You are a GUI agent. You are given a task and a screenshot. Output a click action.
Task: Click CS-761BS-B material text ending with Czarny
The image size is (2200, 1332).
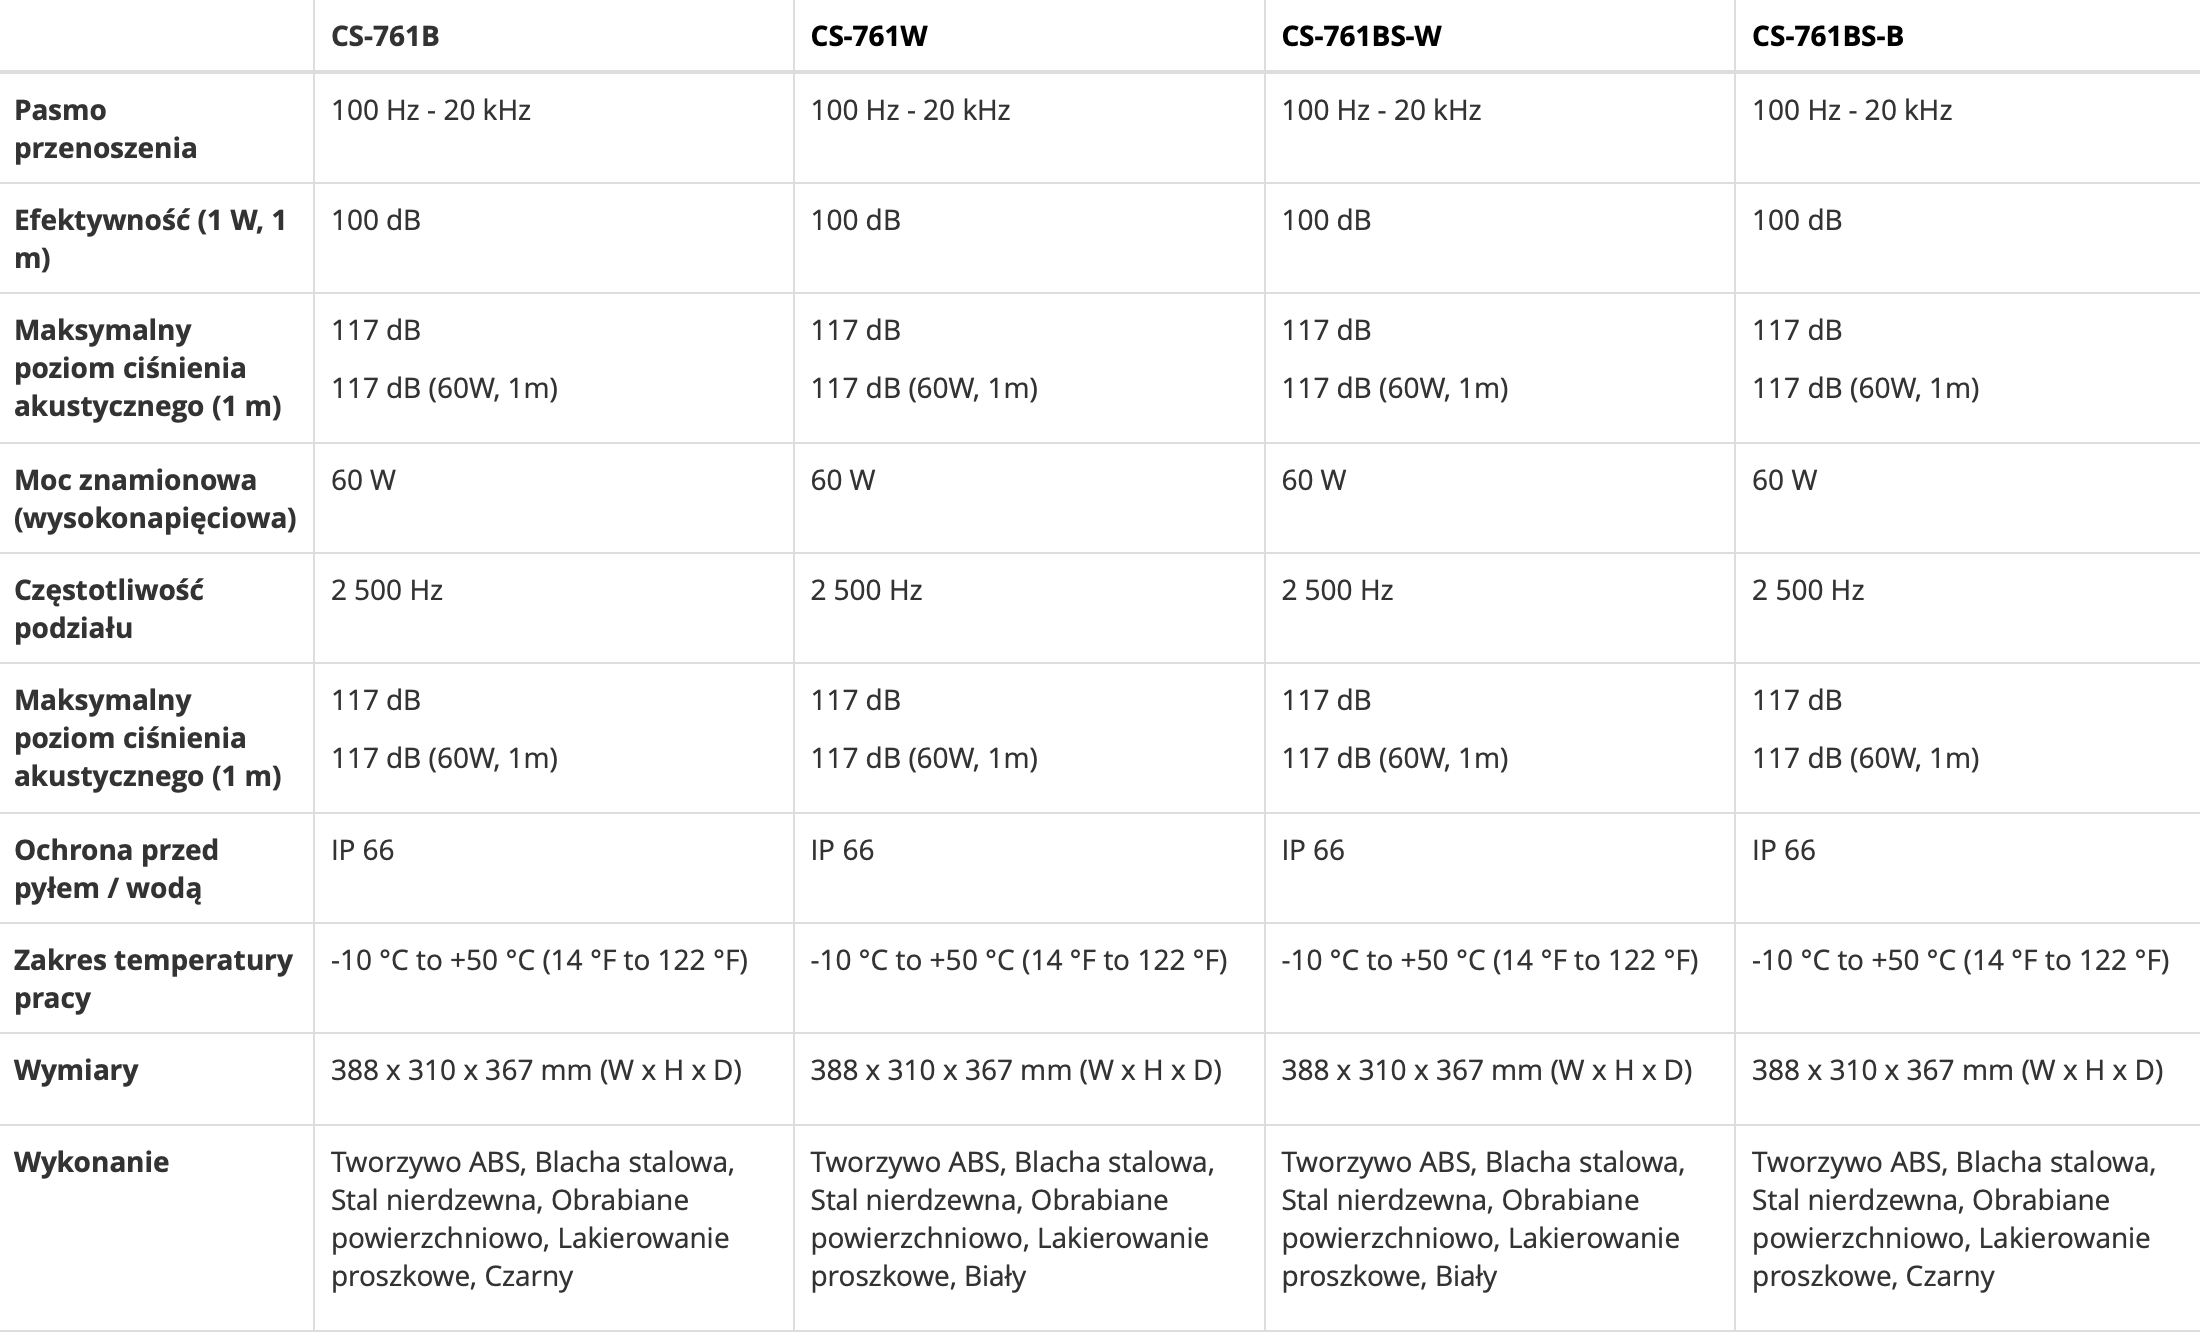(x=1953, y=1219)
